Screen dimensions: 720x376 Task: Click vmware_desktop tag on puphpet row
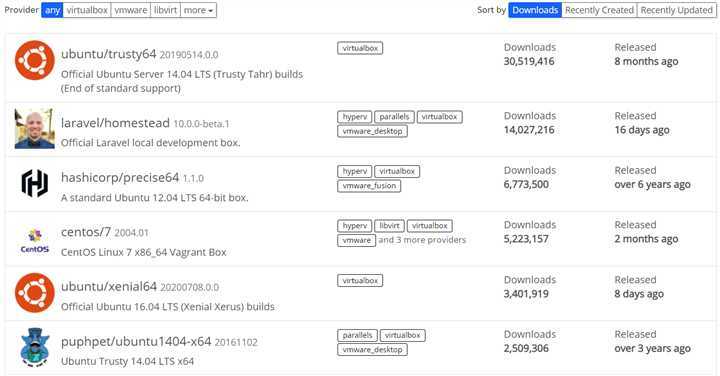372,350
